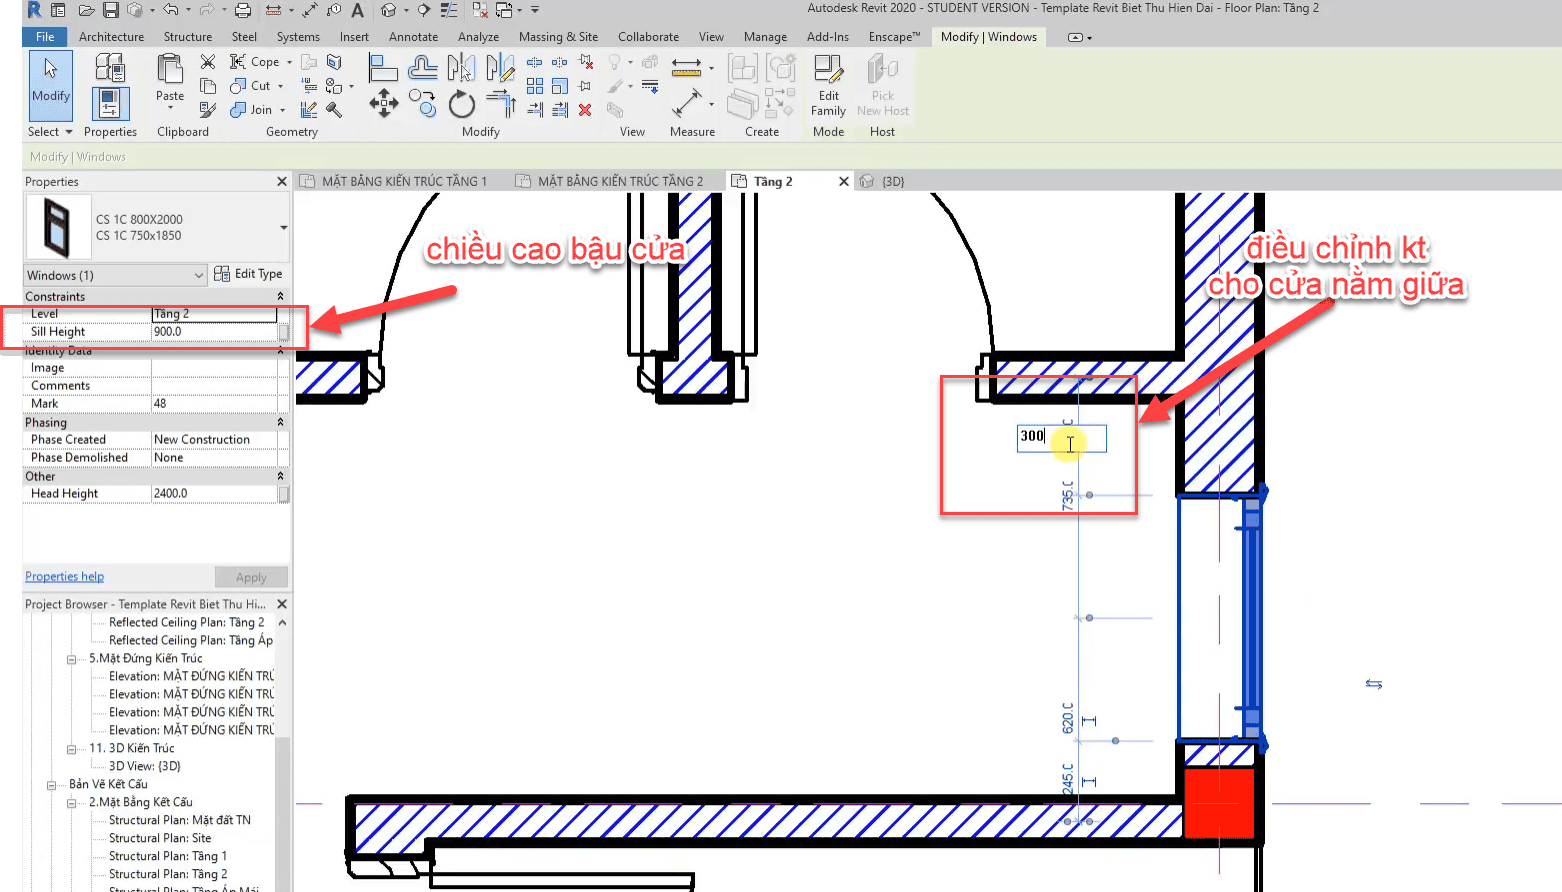Screen dimensions: 1562x892
Task: Select the Scale tool icon
Action: (560, 86)
